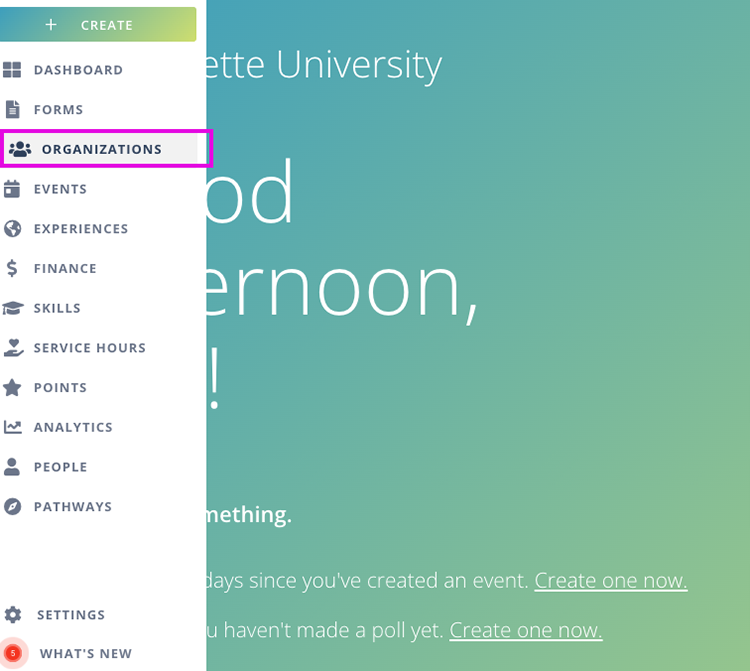Click the Forms document icon

13,109
